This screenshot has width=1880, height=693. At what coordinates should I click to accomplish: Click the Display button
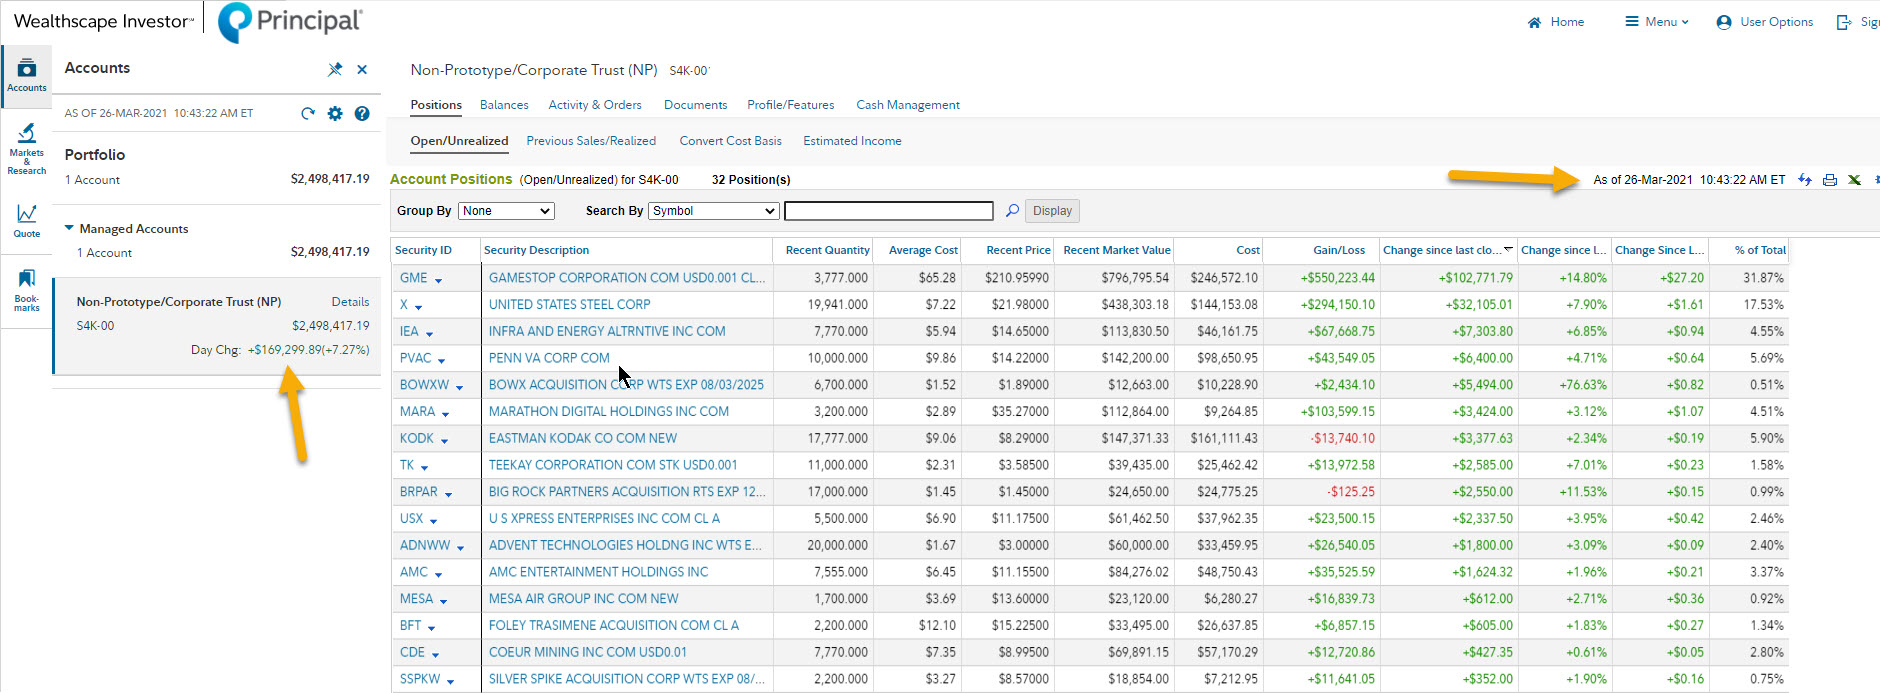tap(1052, 211)
